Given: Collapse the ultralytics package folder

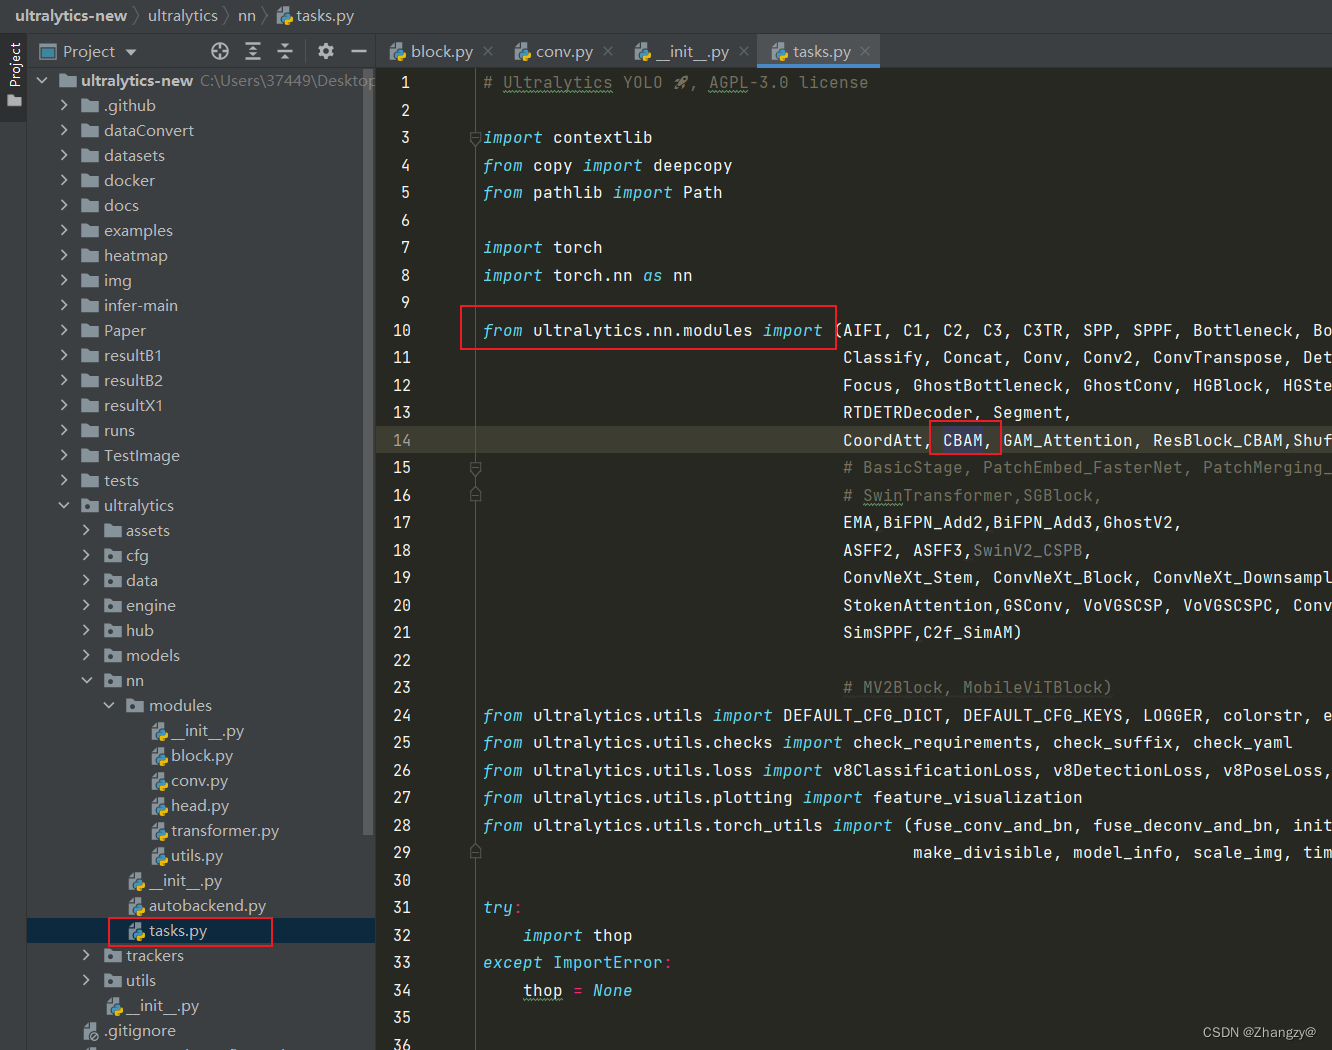Looking at the screenshot, I should tap(64, 505).
